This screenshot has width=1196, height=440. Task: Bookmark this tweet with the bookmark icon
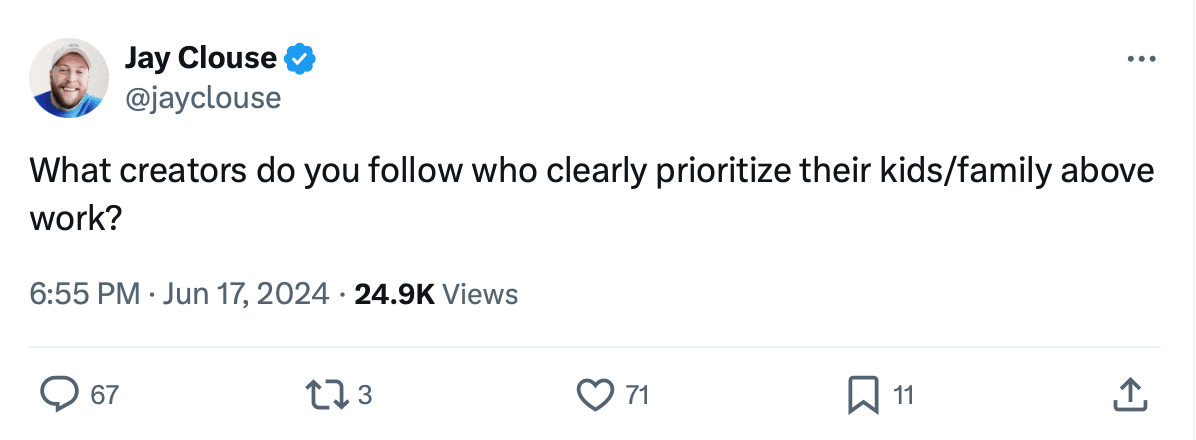(x=862, y=395)
